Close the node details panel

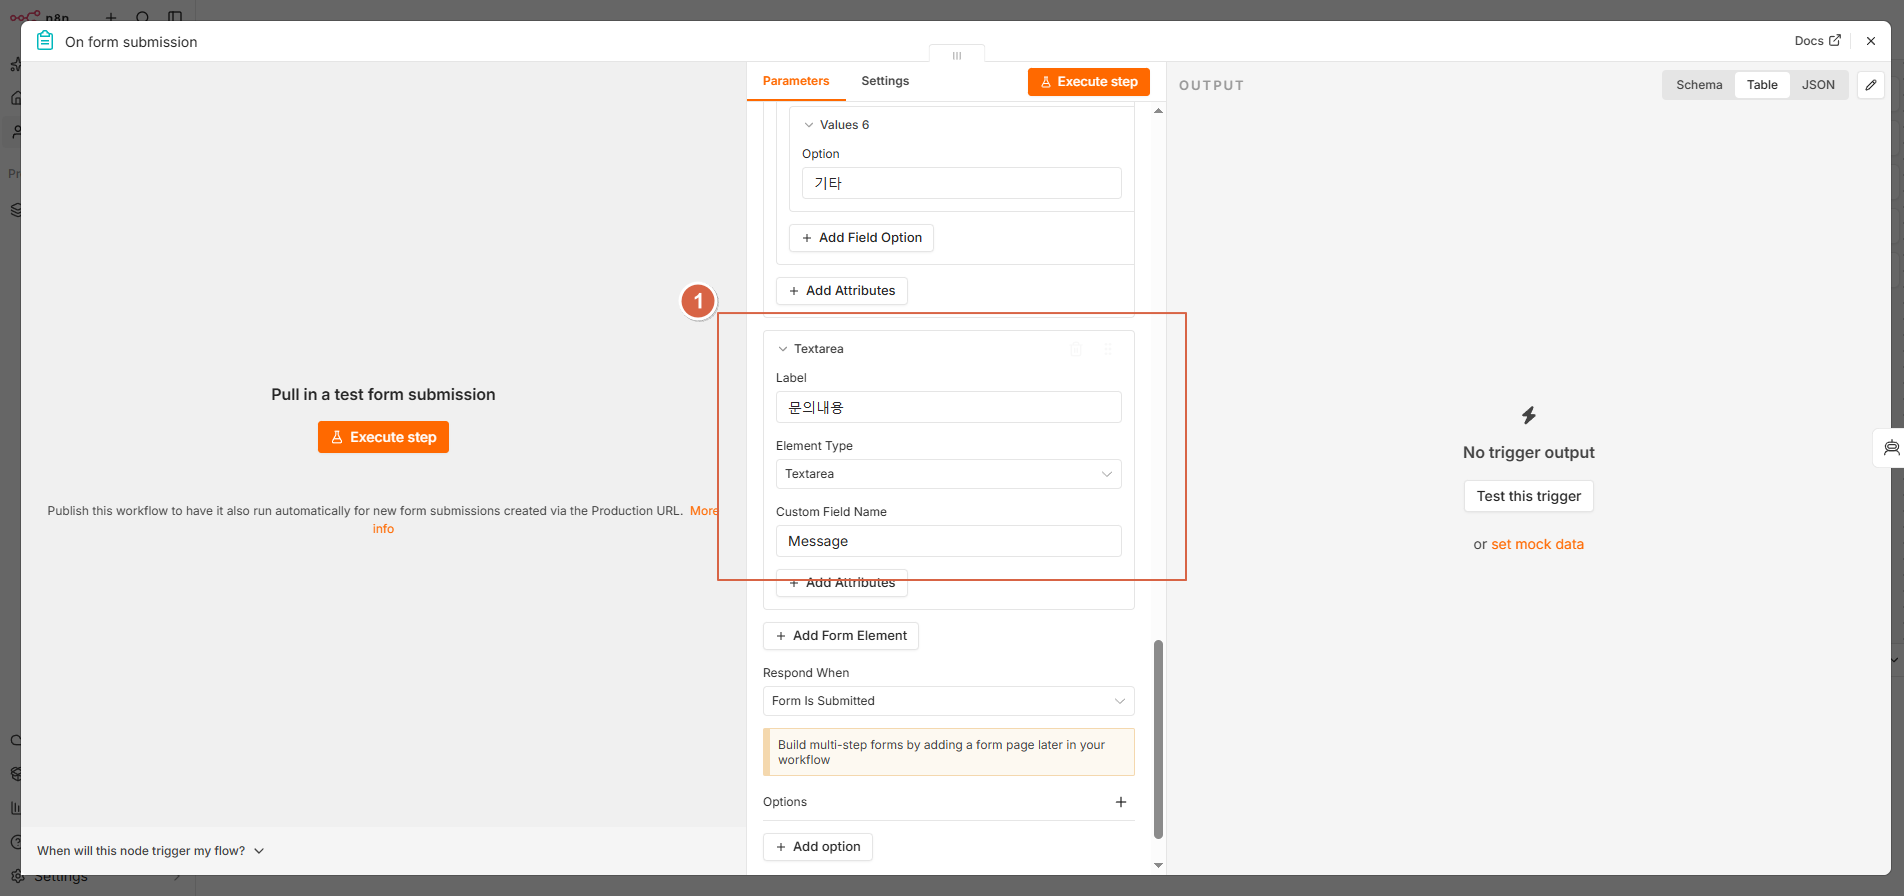pyautogui.click(x=1871, y=41)
